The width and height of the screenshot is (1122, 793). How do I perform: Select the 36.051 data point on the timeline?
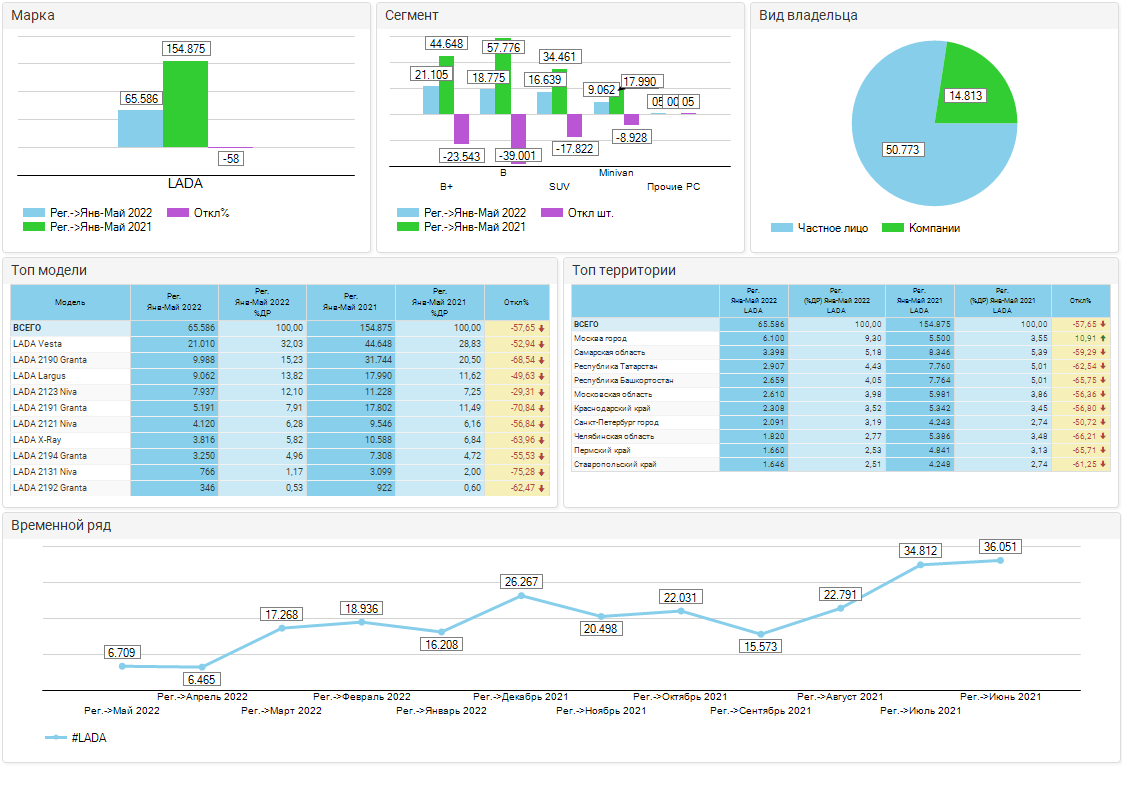[x=1000, y=561]
